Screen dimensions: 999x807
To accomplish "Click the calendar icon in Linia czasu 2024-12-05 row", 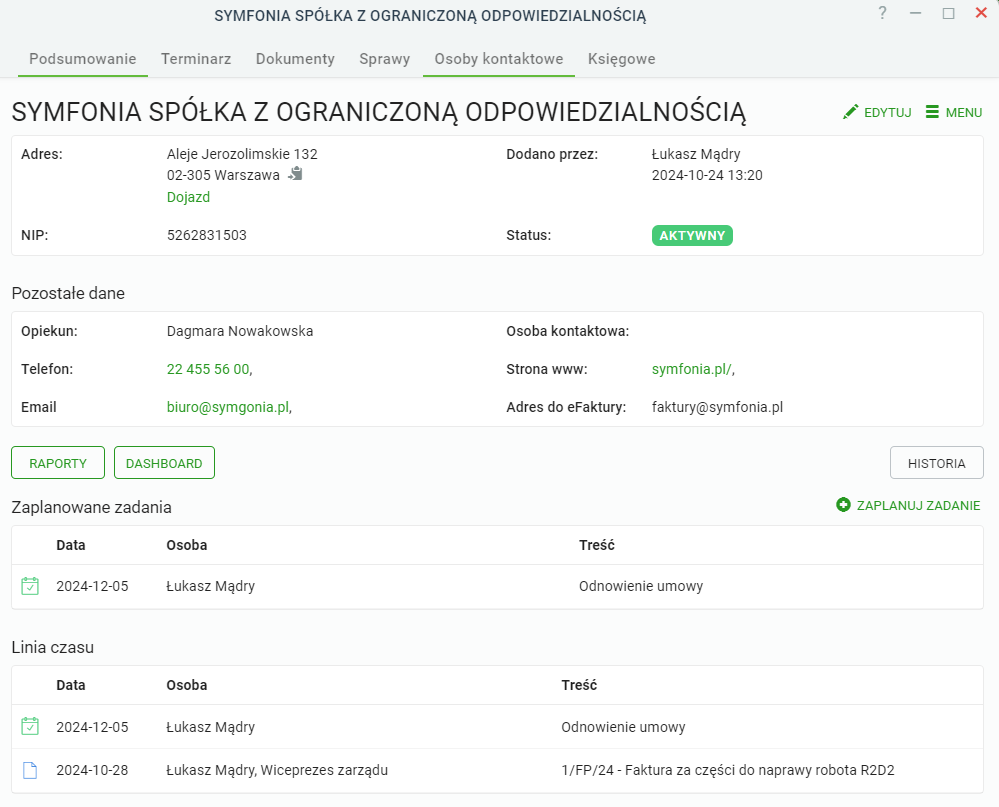I will click(x=30, y=726).
